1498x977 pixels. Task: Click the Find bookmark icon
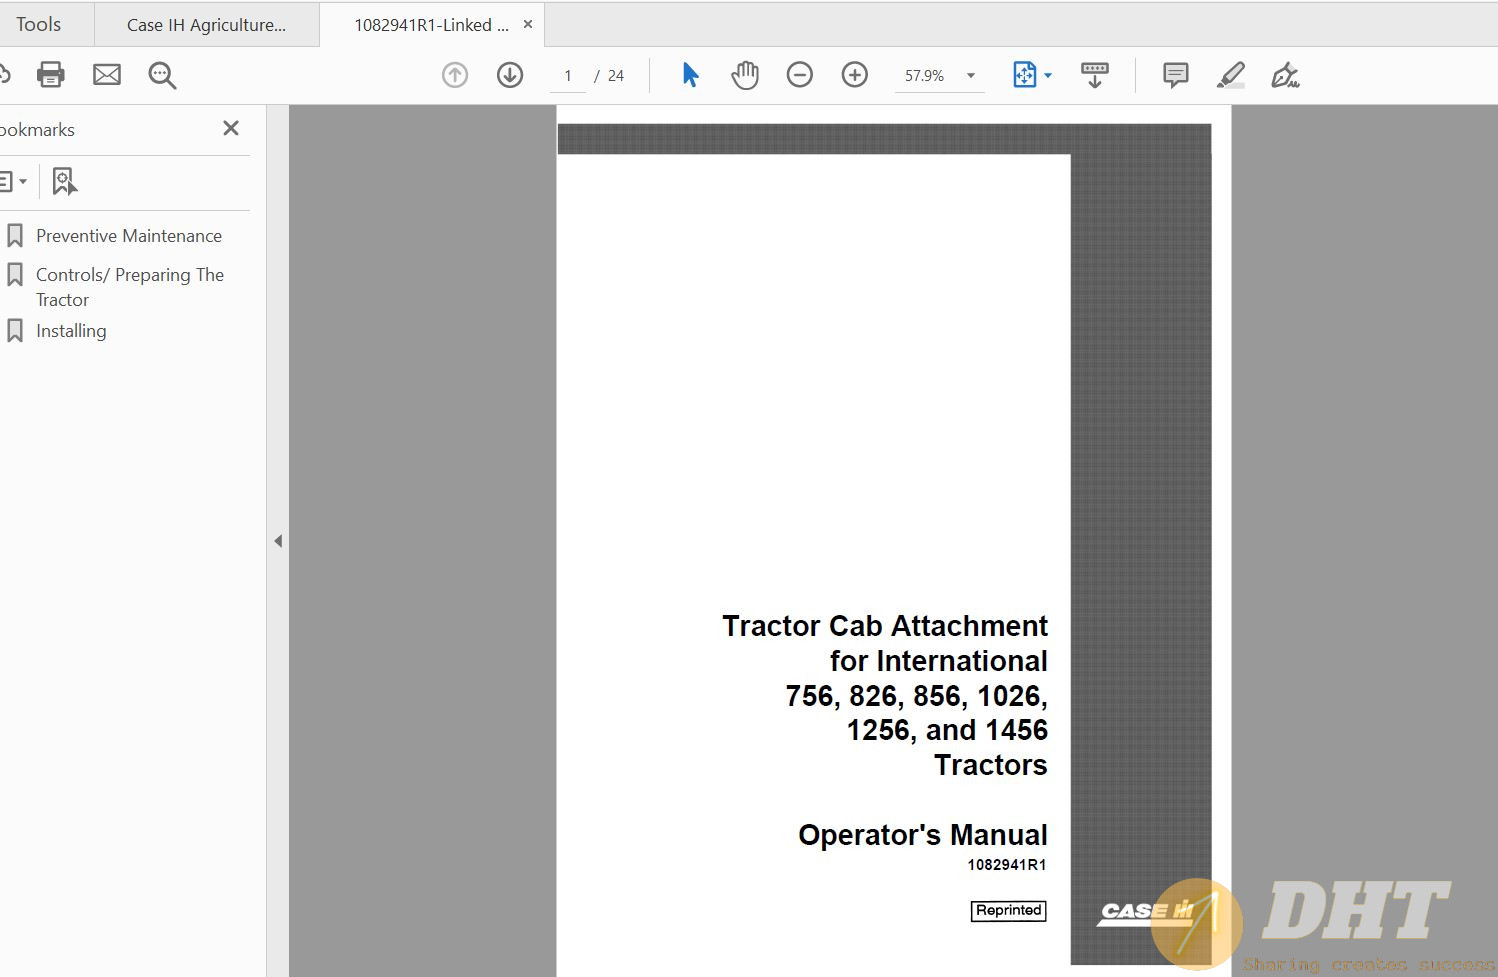click(64, 181)
